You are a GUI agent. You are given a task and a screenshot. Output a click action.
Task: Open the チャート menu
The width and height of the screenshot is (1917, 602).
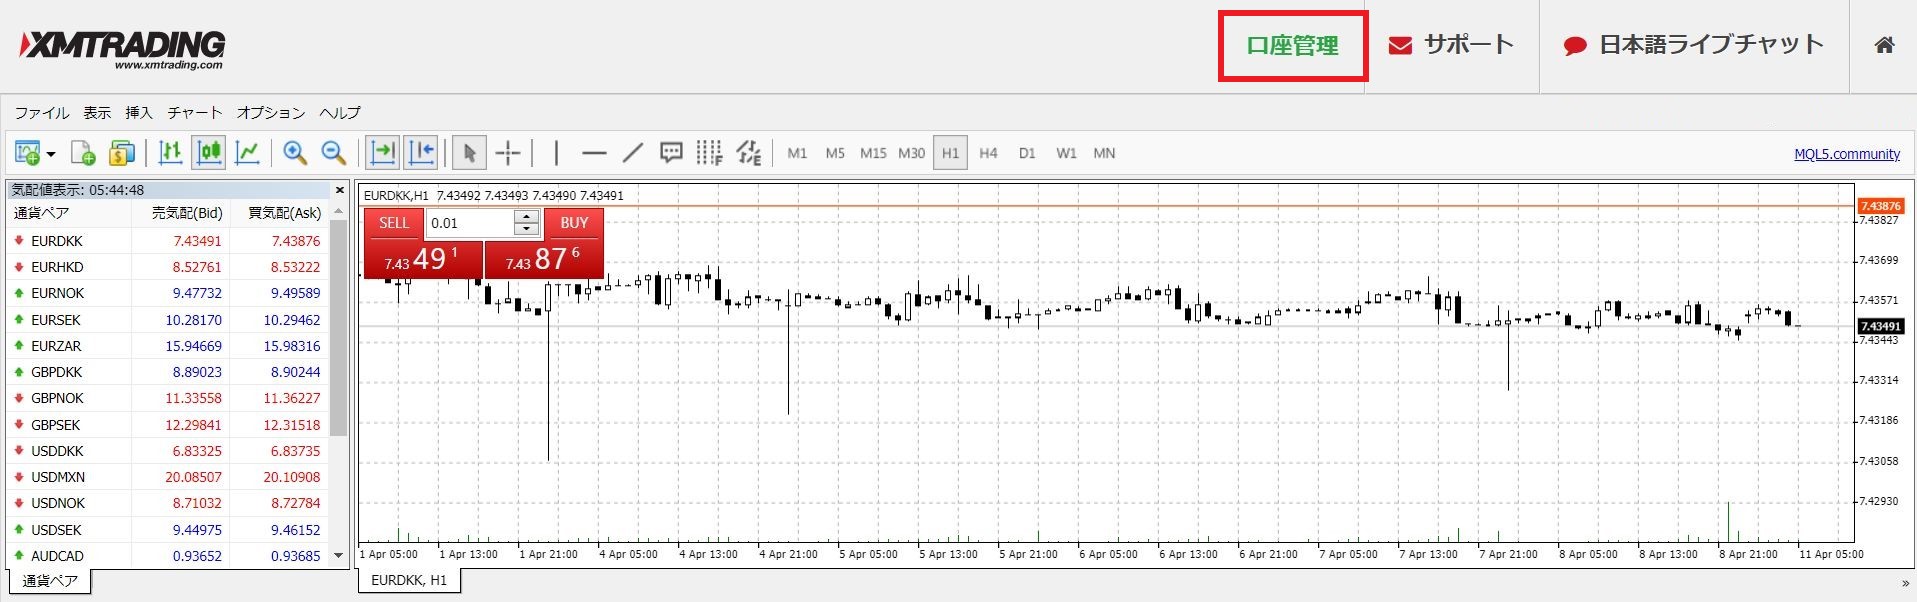(x=194, y=113)
